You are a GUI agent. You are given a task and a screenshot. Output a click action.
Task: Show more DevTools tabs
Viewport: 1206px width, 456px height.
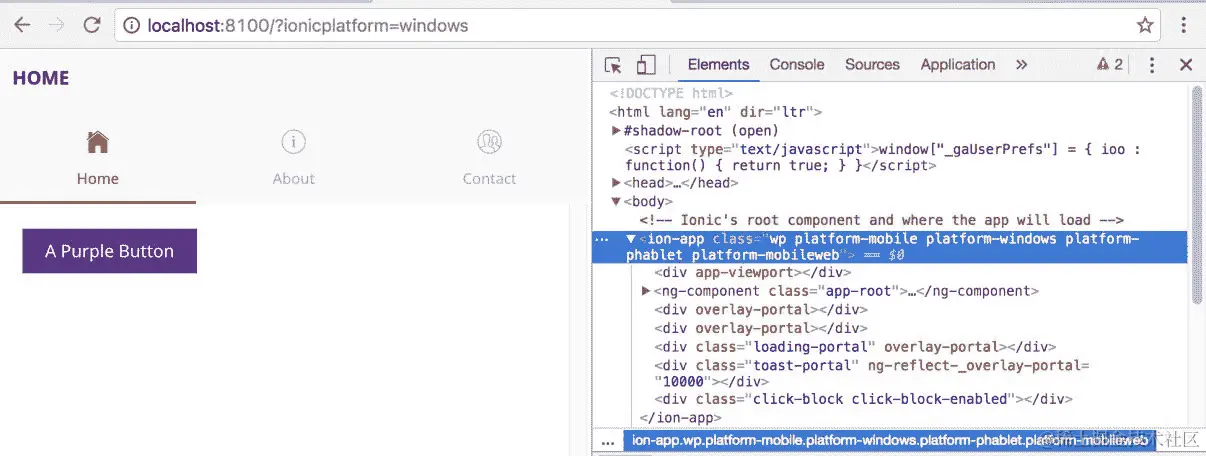[1021, 65]
